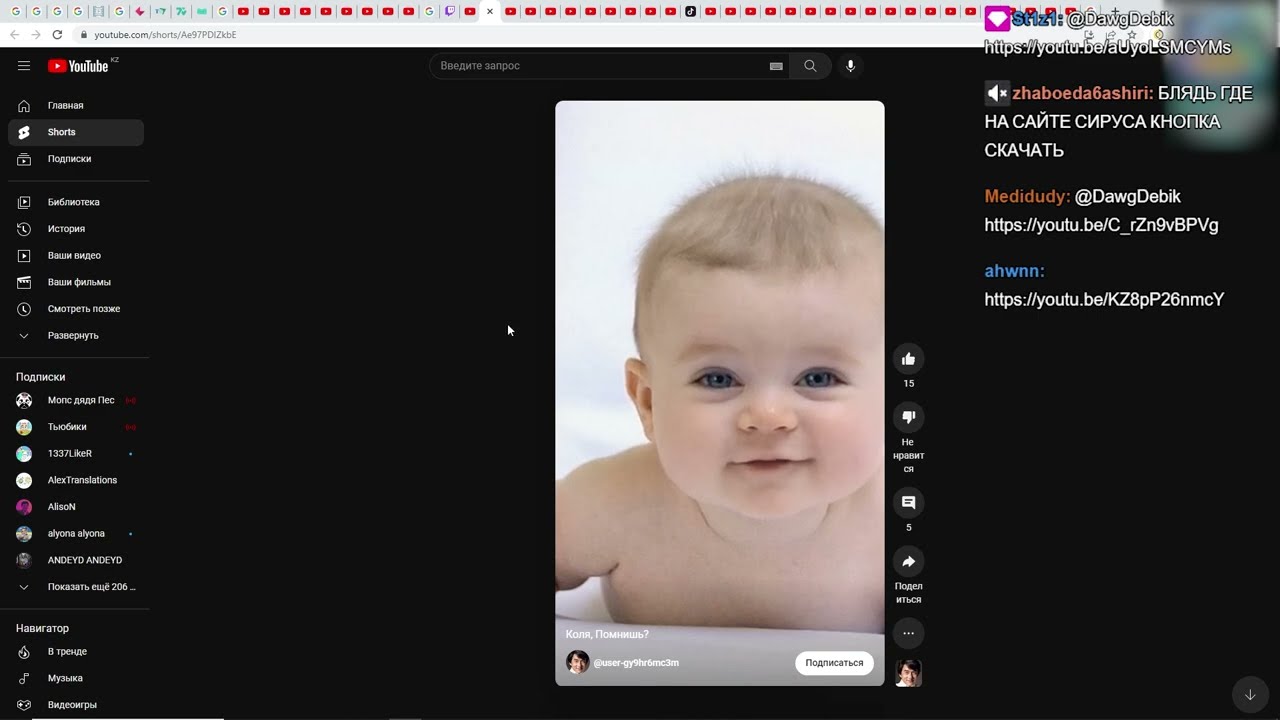Image resolution: width=1280 pixels, height=720 pixels.
Task: Go to the next short with down arrow
Action: tap(1250, 695)
